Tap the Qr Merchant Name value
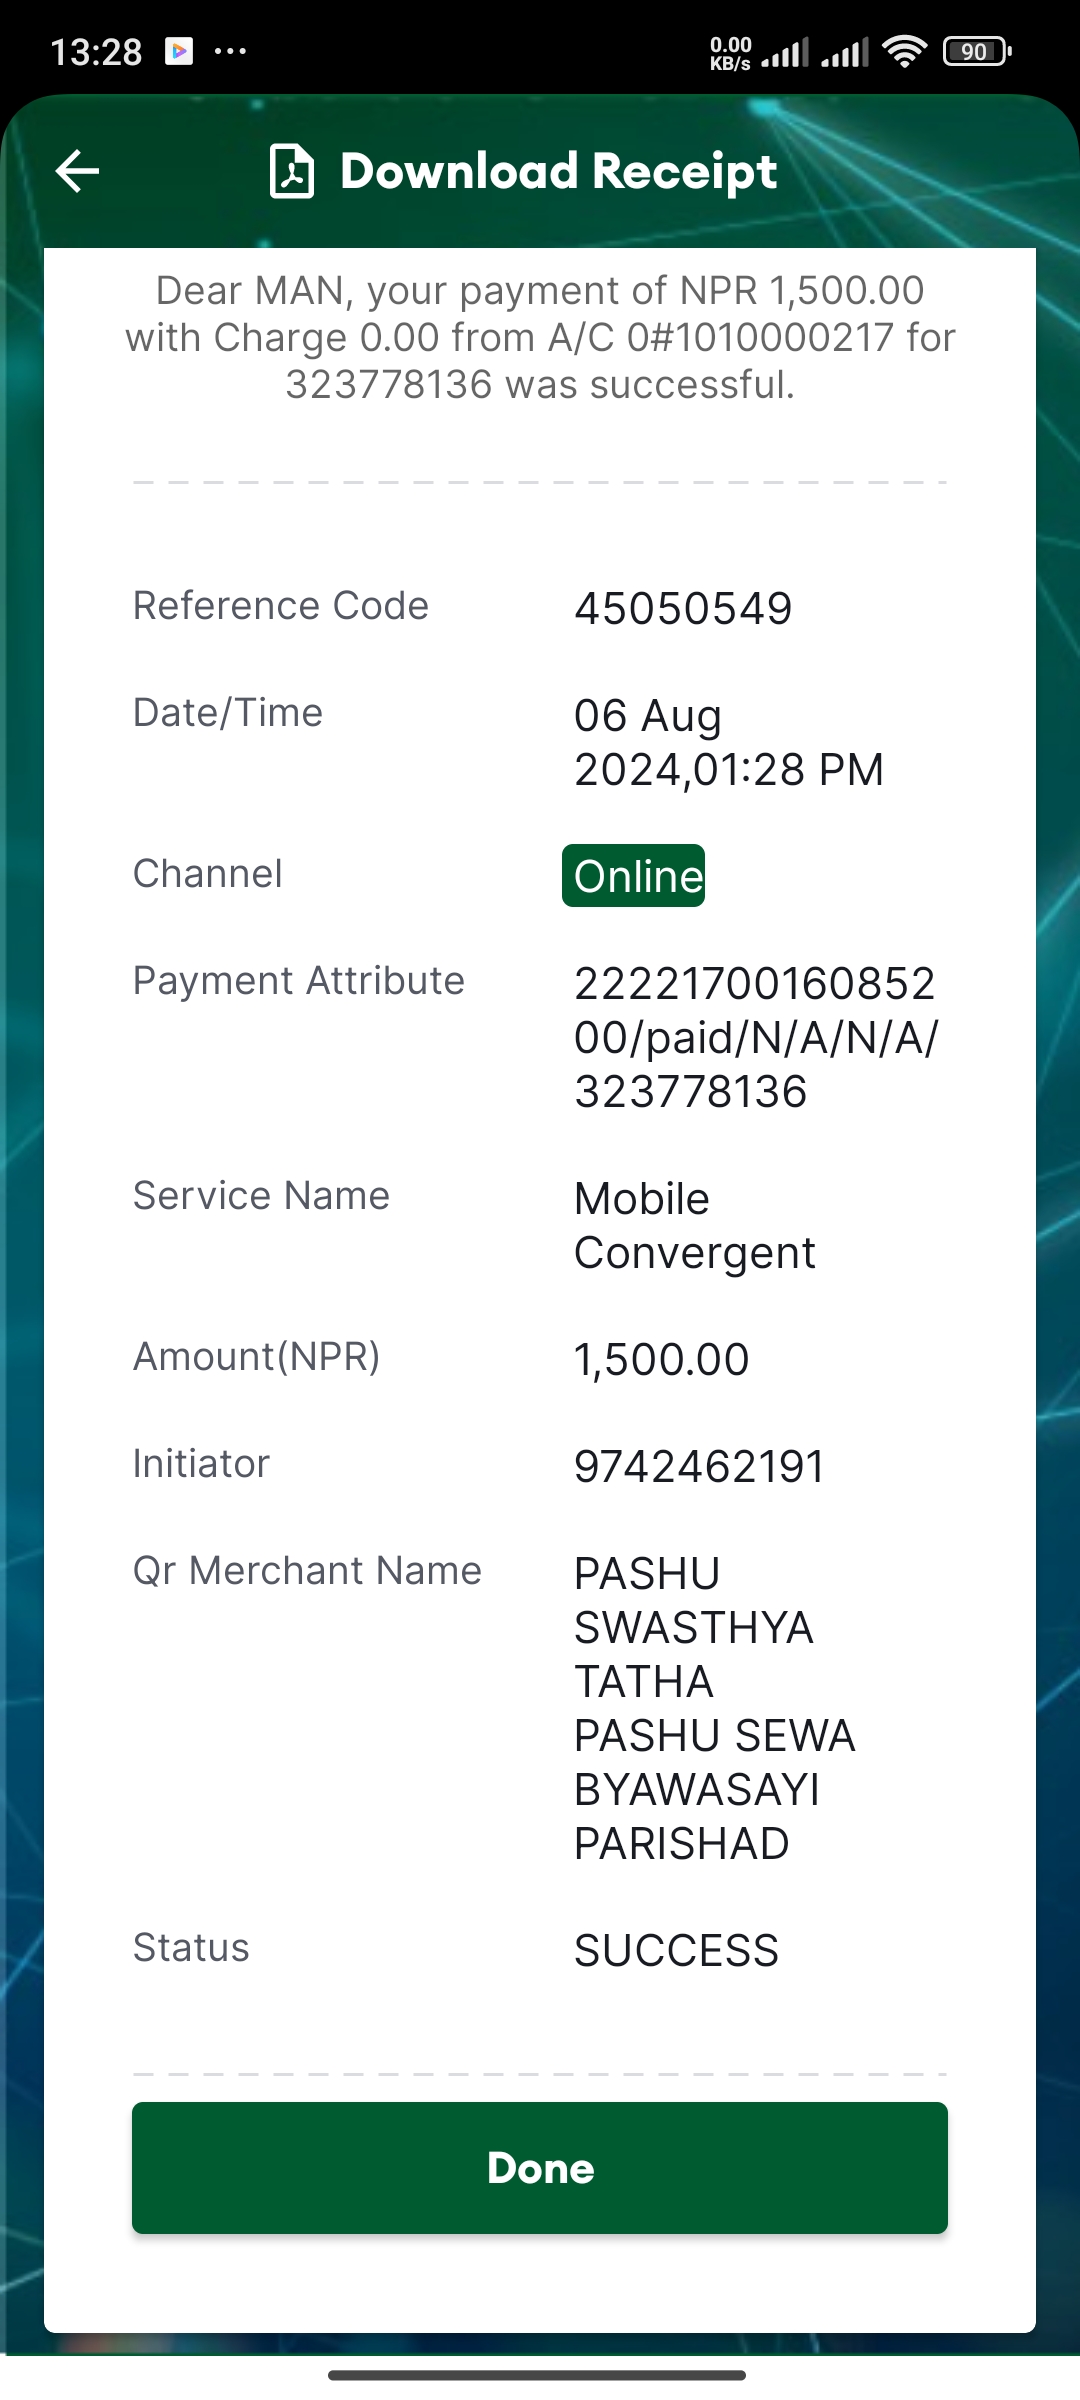The image size is (1080, 2400). 714,1708
